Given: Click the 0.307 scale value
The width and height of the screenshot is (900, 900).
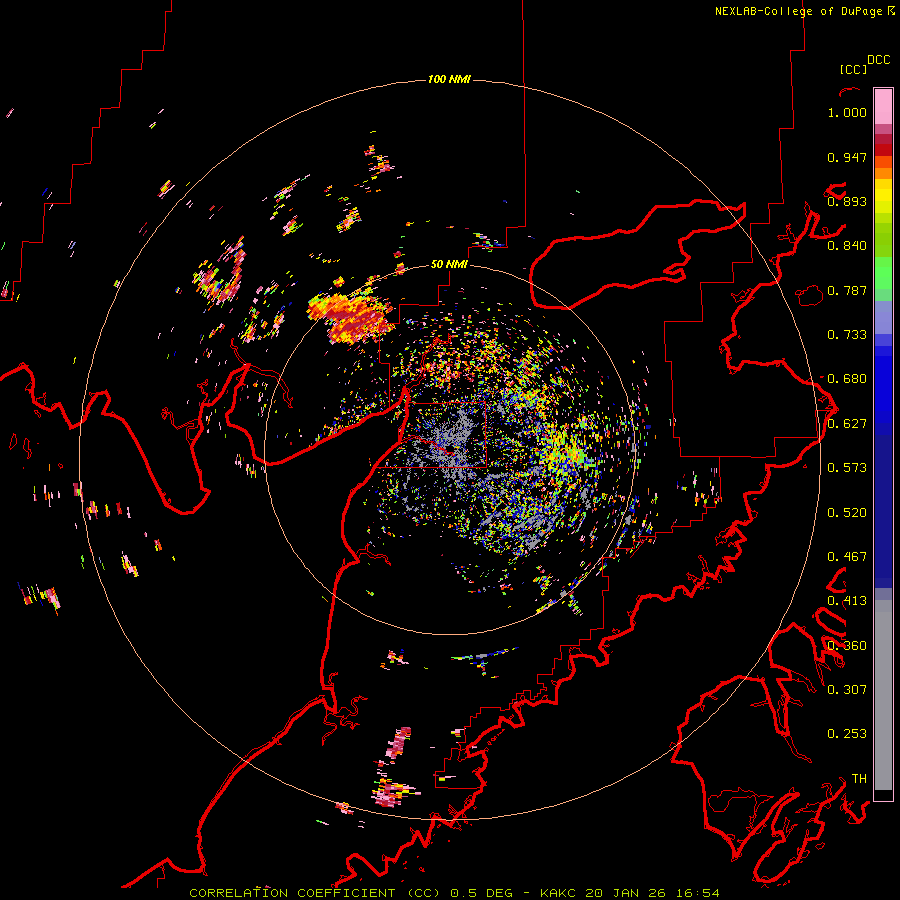Looking at the screenshot, I should (x=847, y=690).
